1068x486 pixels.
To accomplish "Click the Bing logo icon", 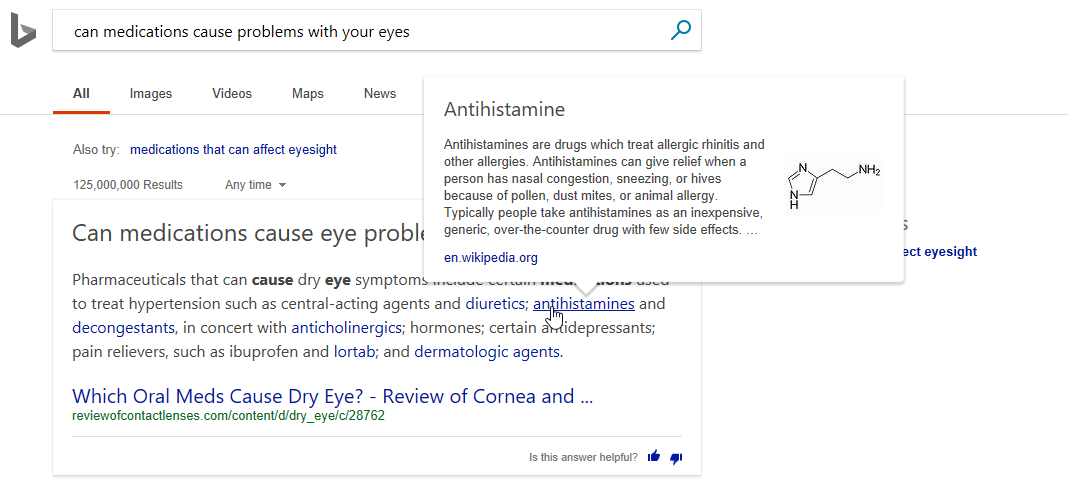I will click(23, 31).
